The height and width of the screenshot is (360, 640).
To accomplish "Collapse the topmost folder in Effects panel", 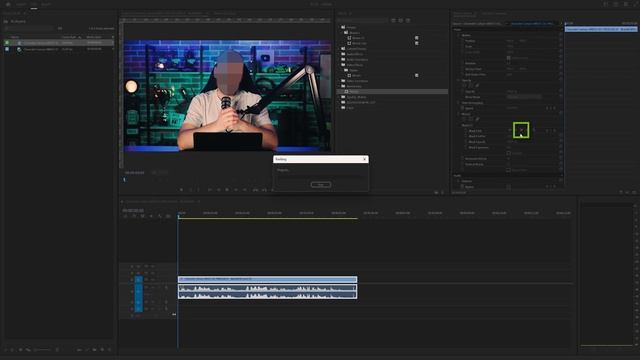I will (339, 27).
